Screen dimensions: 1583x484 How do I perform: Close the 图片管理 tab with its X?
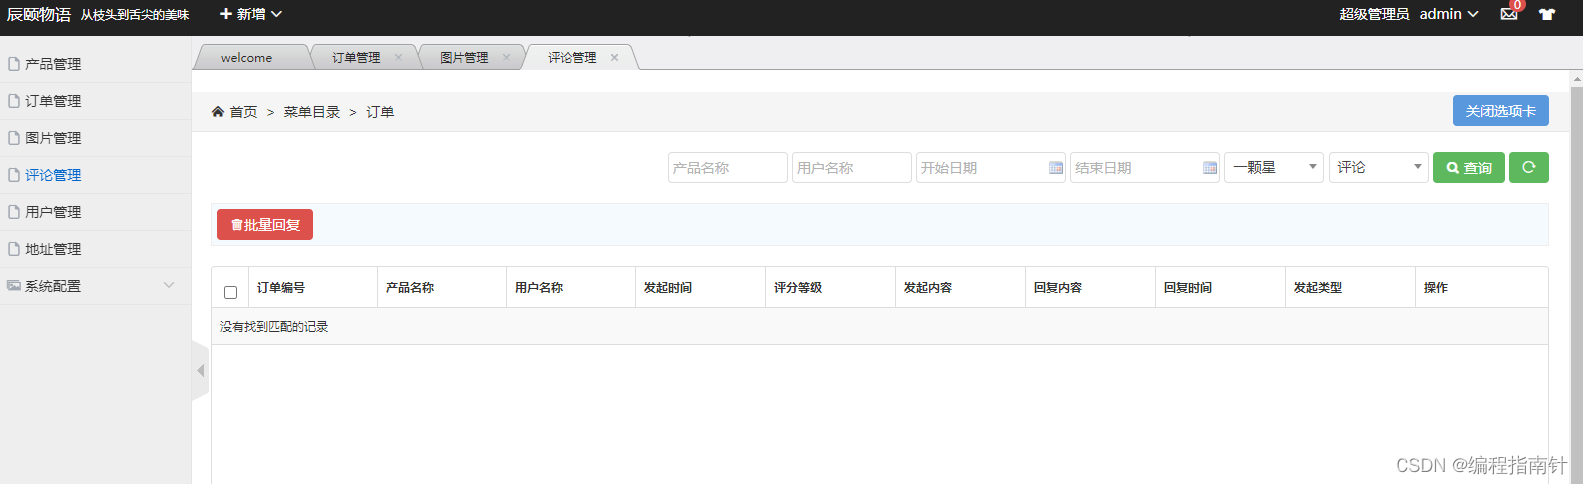(506, 57)
